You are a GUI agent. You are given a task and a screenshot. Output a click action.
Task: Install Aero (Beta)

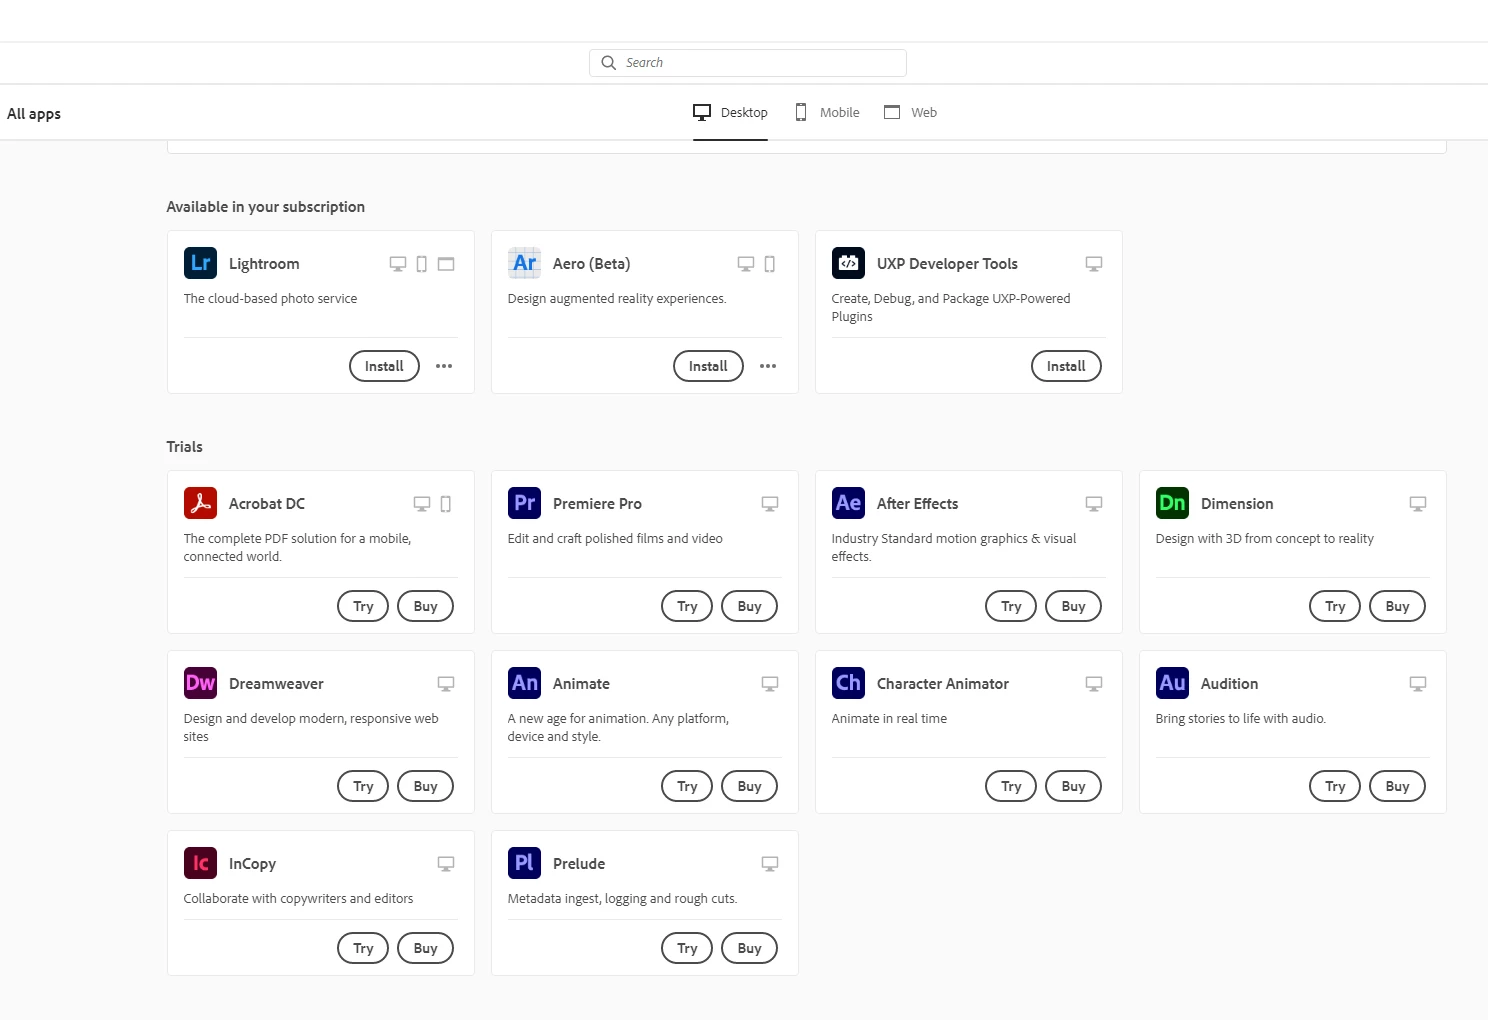[708, 366]
